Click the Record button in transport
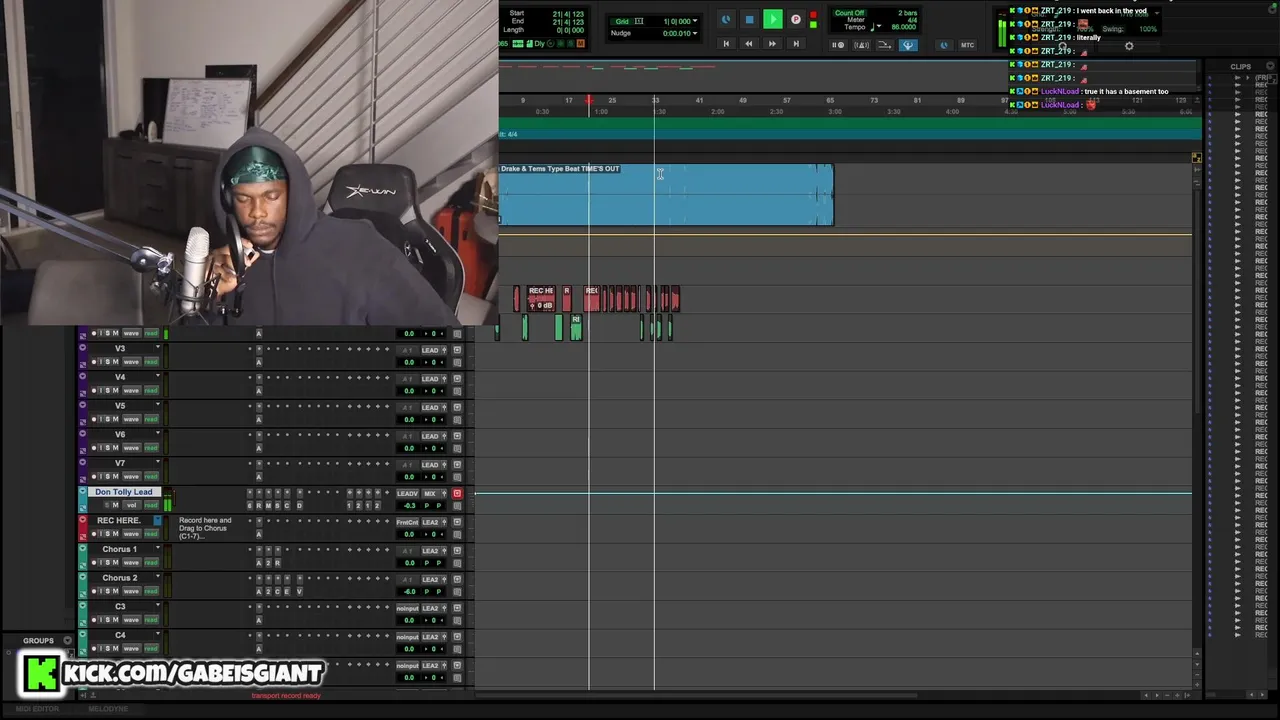 795,19
